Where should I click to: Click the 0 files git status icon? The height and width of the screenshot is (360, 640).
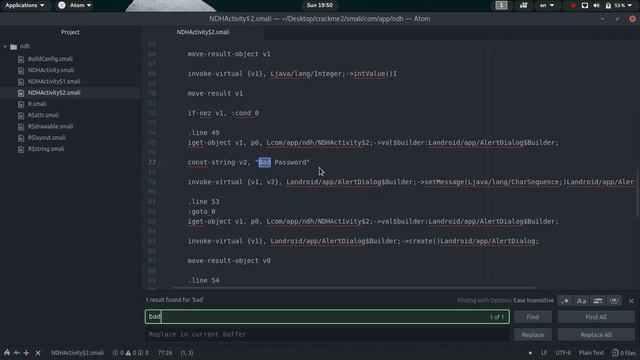(x=624, y=353)
